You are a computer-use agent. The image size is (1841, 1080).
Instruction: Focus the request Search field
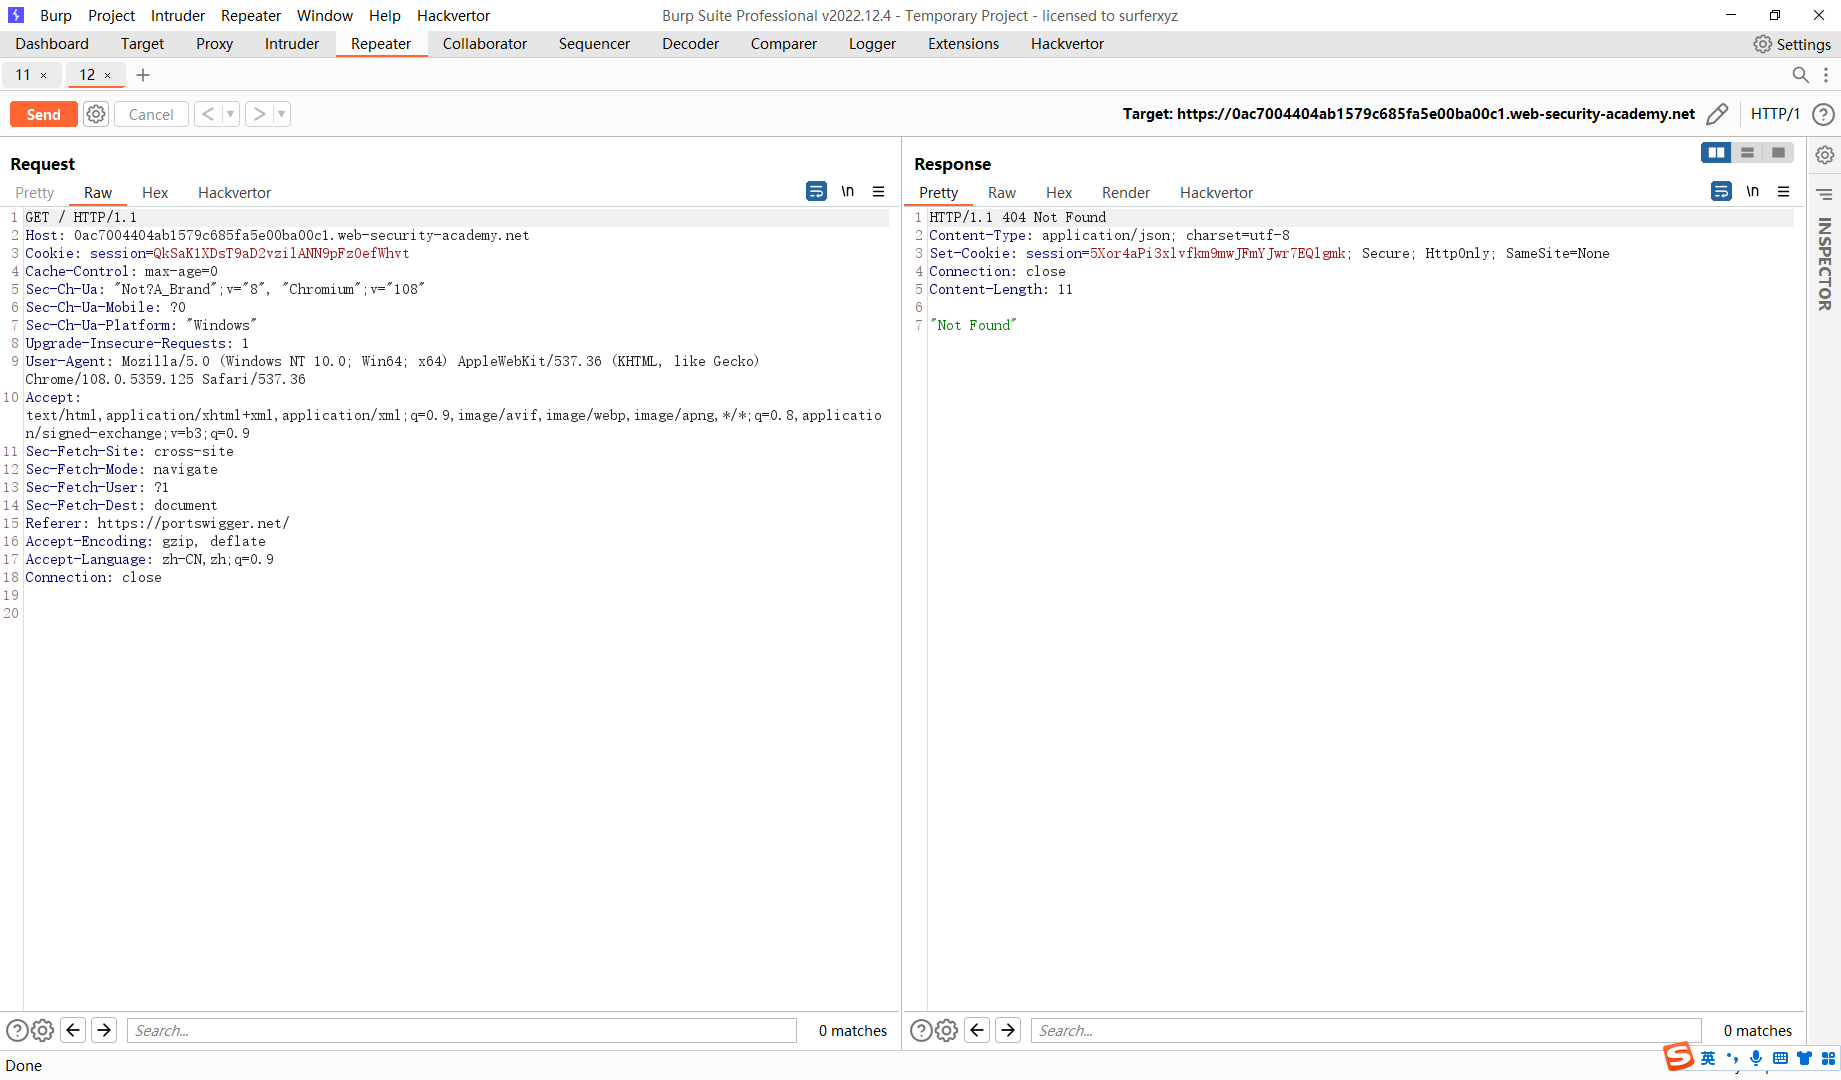[462, 1030]
